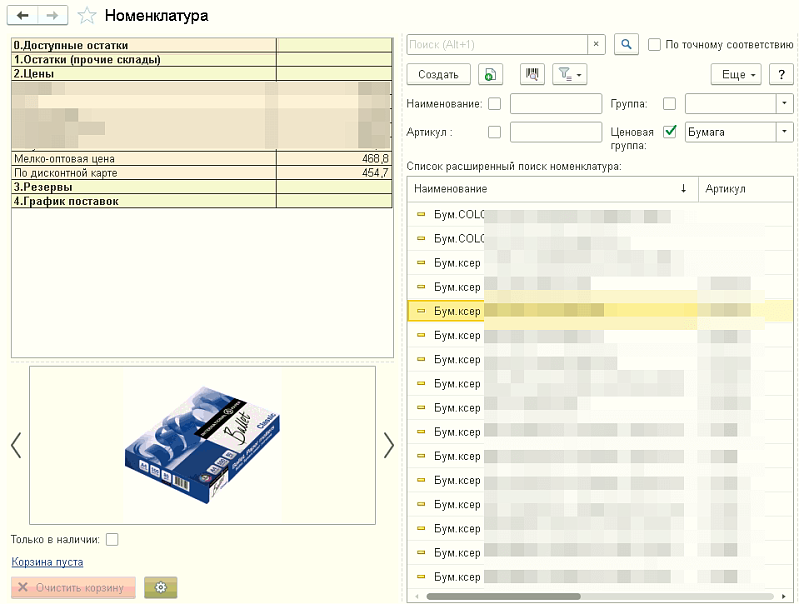This screenshot has width=799, height=604.
Task: Add Номенклатура to favorites with star
Action: click(x=87, y=16)
